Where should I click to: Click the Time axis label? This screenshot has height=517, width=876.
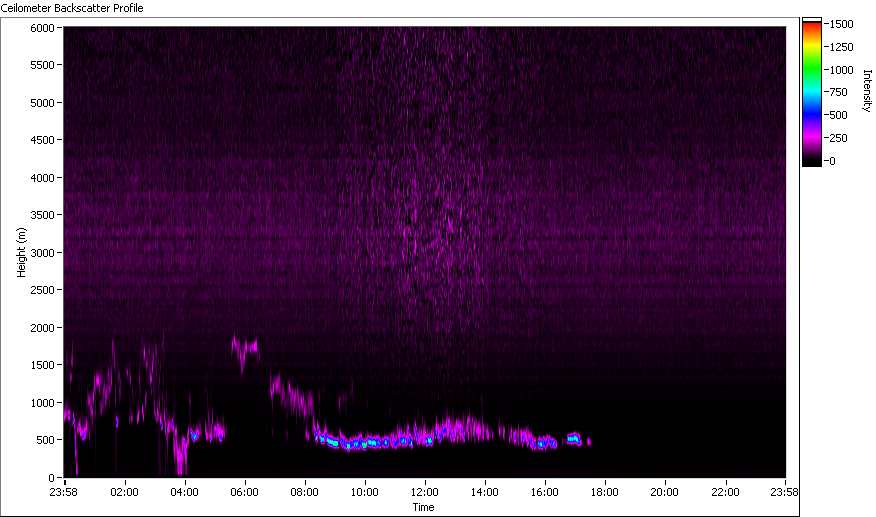pos(423,507)
